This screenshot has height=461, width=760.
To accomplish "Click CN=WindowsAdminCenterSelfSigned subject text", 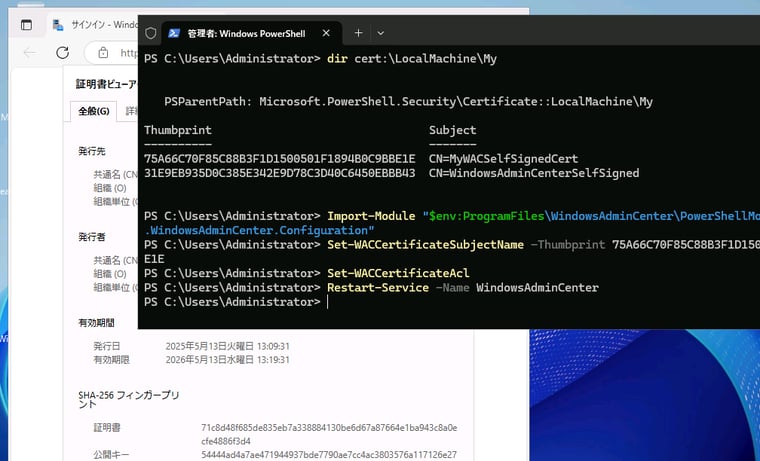I will click(x=534, y=173).
